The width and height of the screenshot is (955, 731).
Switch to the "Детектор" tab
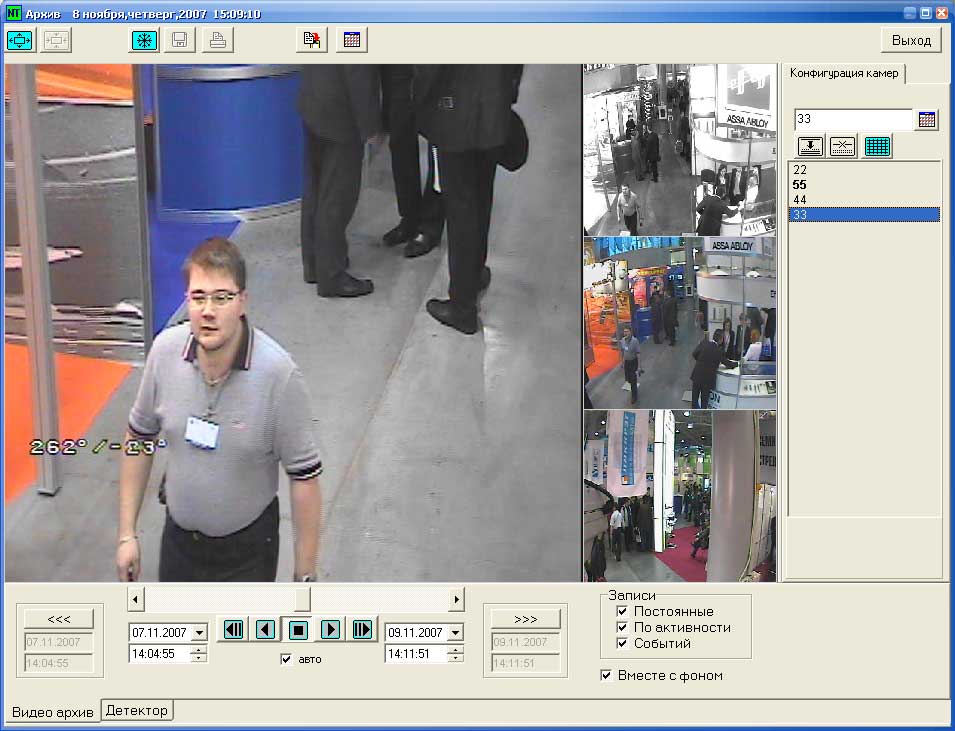click(x=137, y=710)
